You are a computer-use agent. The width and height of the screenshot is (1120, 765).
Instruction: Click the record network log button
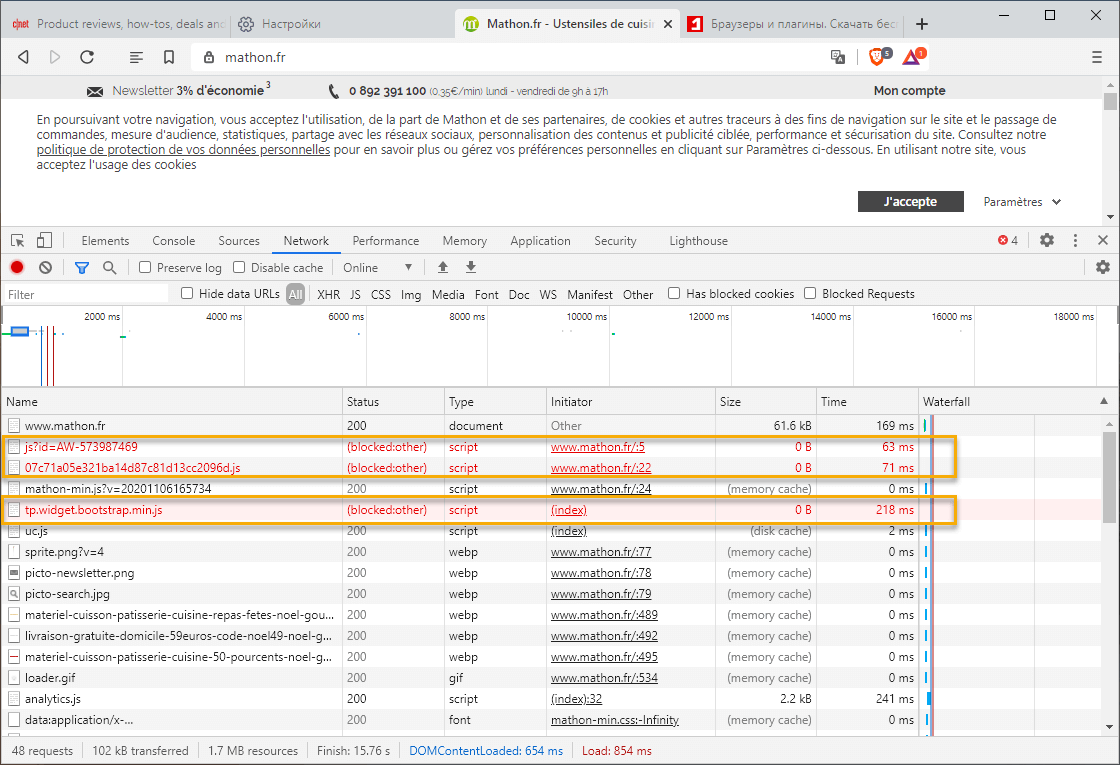click(17, 268)
